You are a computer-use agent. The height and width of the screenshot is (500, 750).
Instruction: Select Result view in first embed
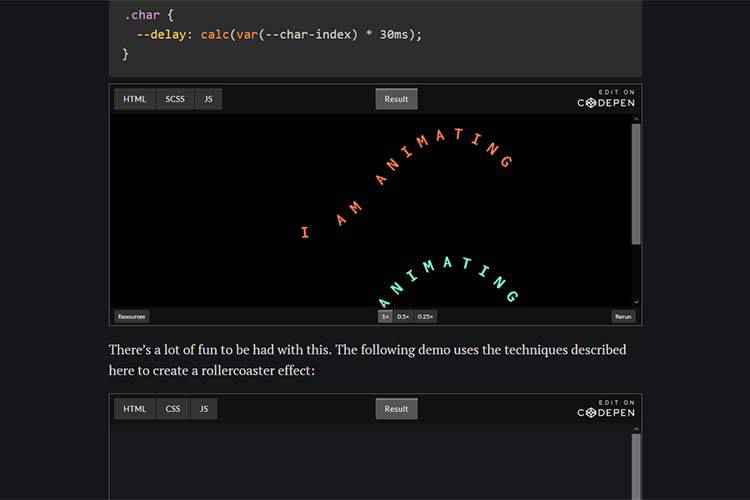click(396, 99)
